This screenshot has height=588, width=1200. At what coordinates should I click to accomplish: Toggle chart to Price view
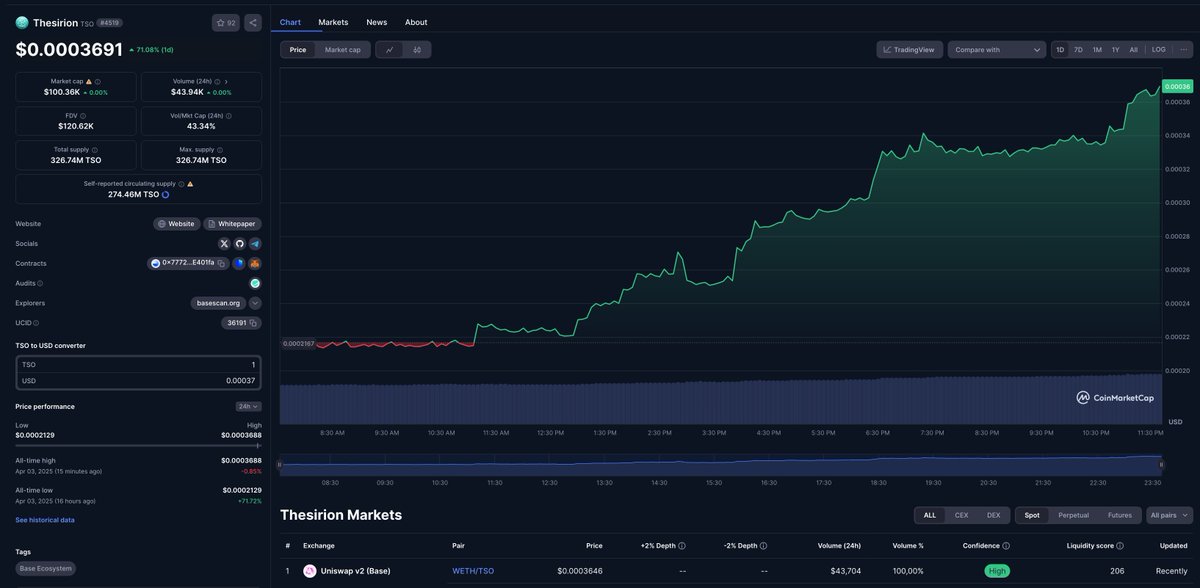pos(298,49)
